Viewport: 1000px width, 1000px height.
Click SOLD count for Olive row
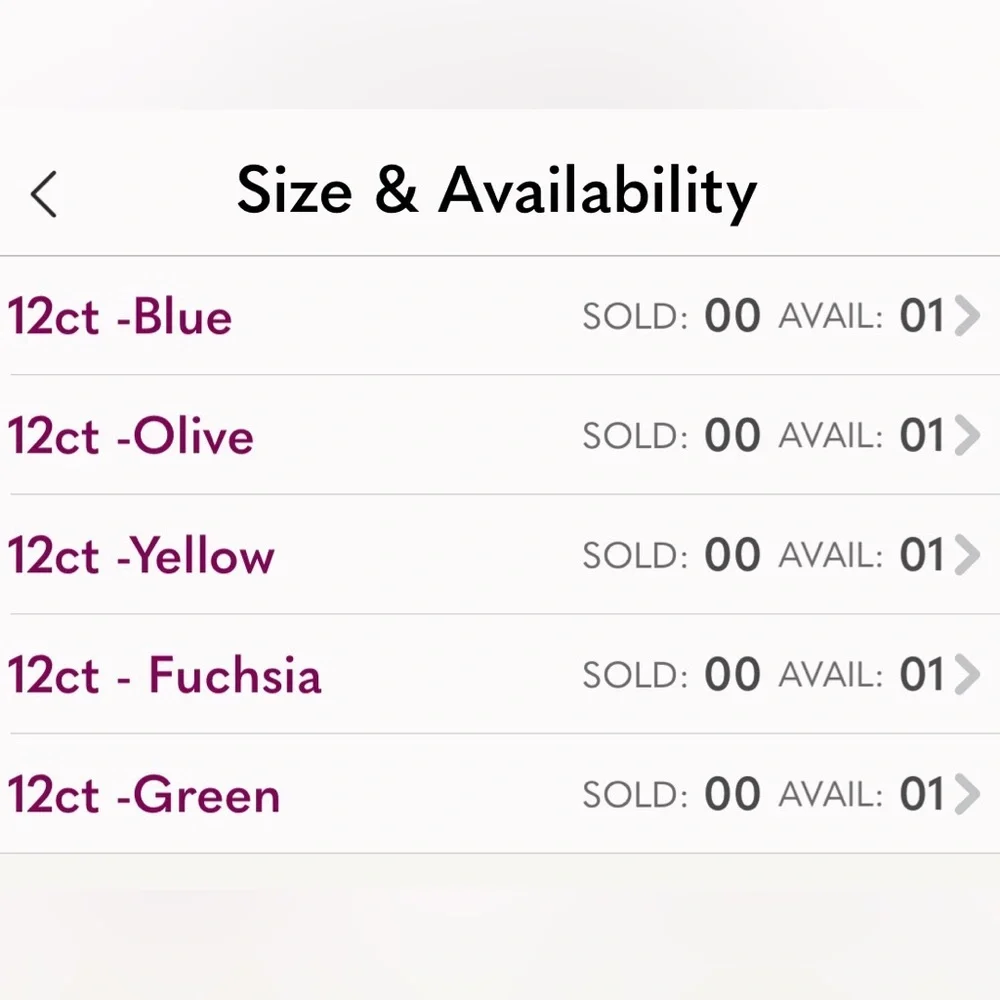732,435
